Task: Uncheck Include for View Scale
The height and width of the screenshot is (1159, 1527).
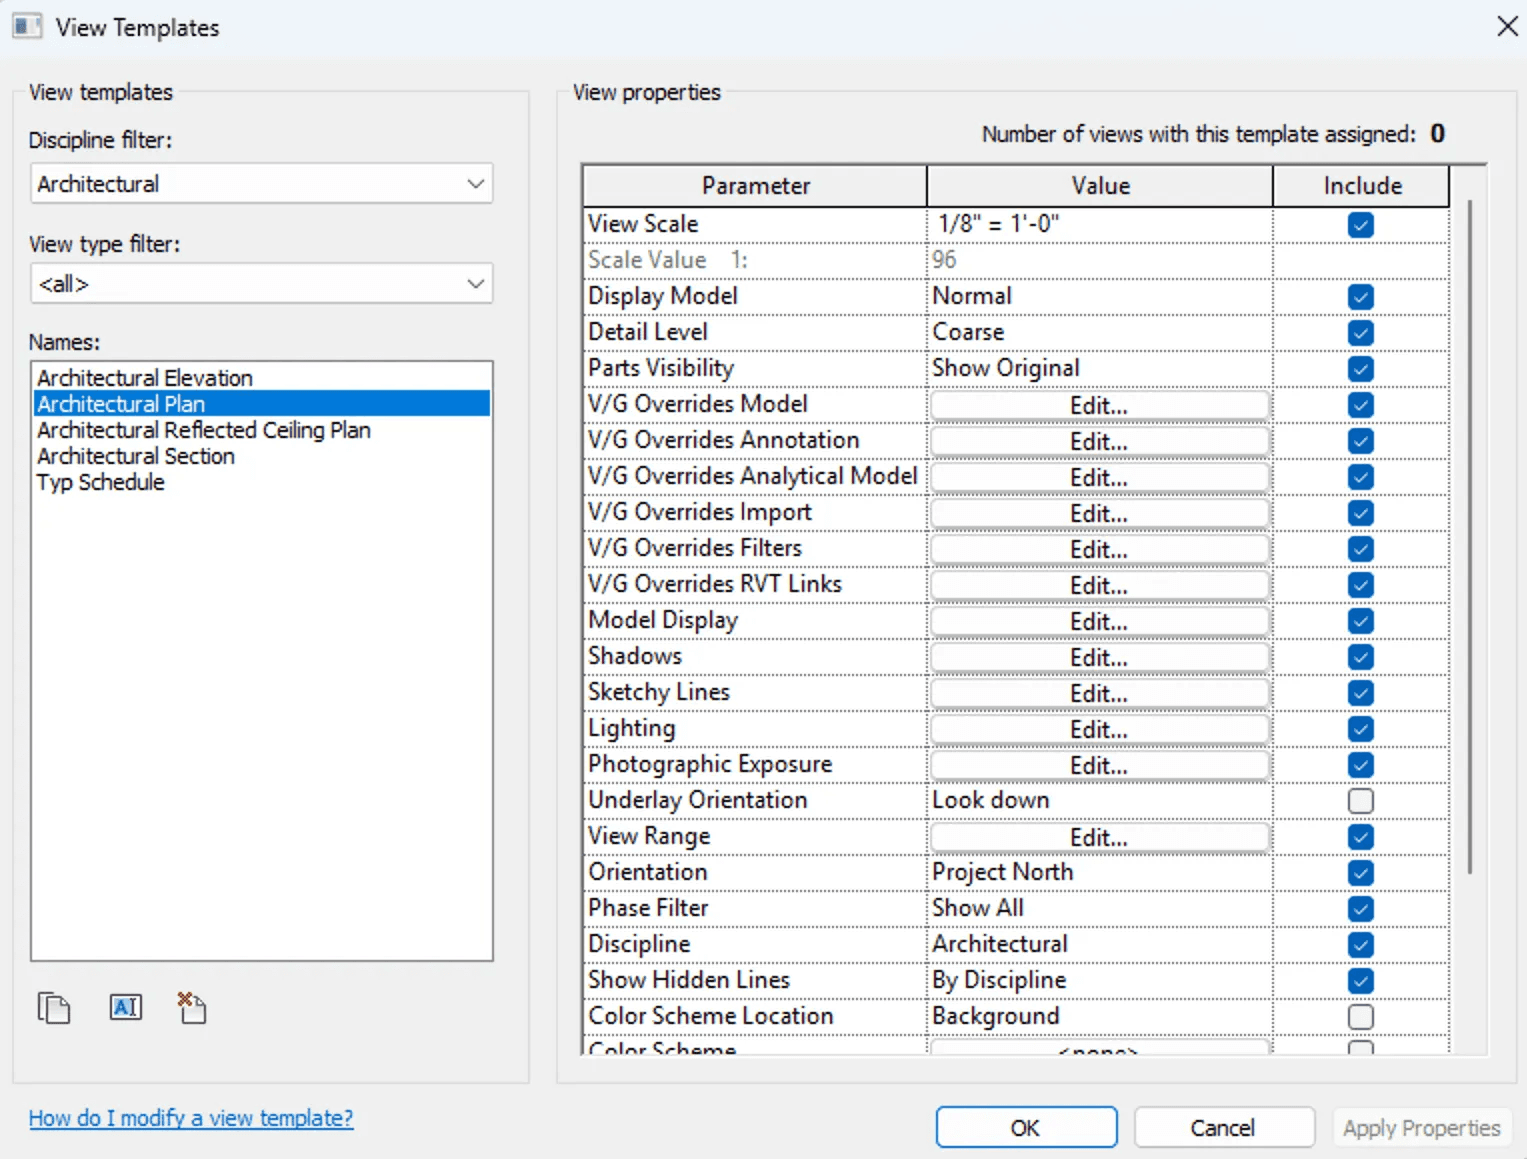Action: click(x=1360, y=225)
